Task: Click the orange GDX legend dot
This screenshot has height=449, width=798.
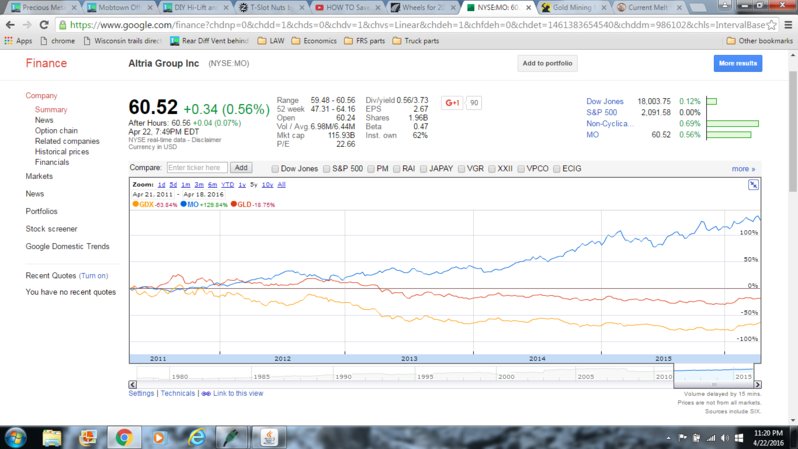Action: (x=135, y=204)
